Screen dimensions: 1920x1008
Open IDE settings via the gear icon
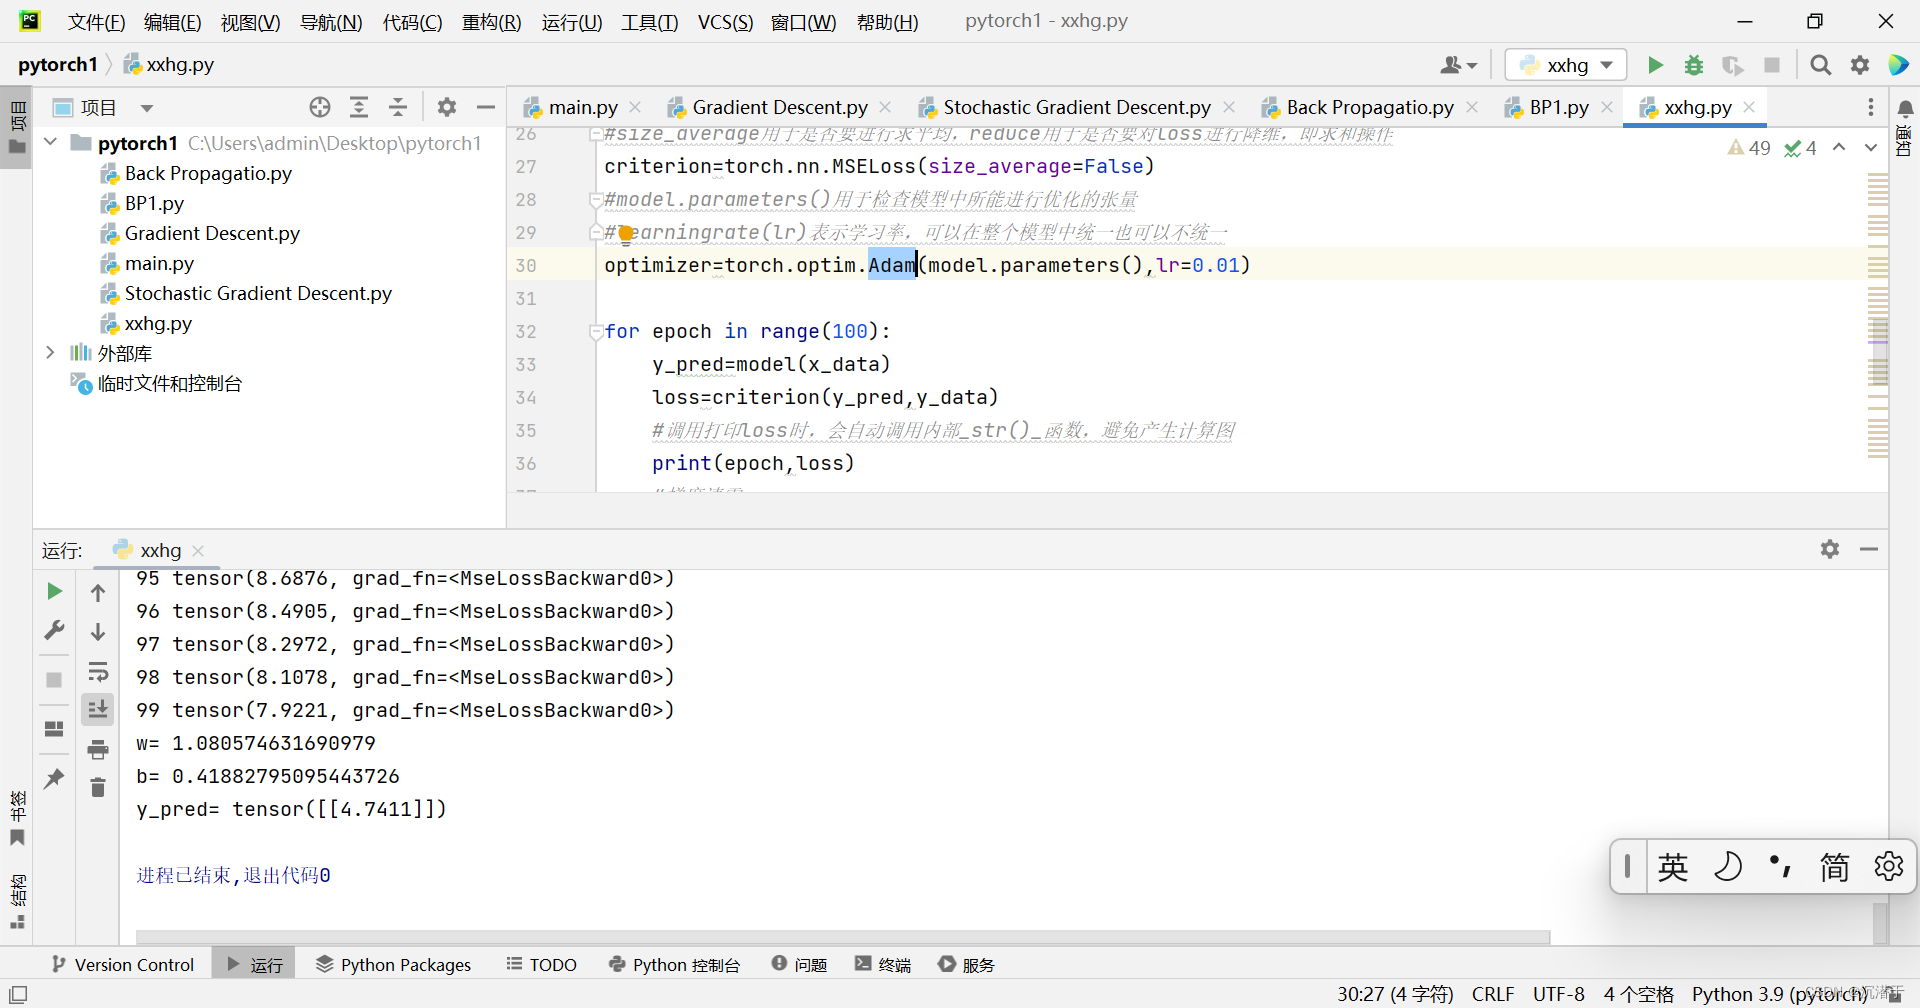coord(1861,64)
